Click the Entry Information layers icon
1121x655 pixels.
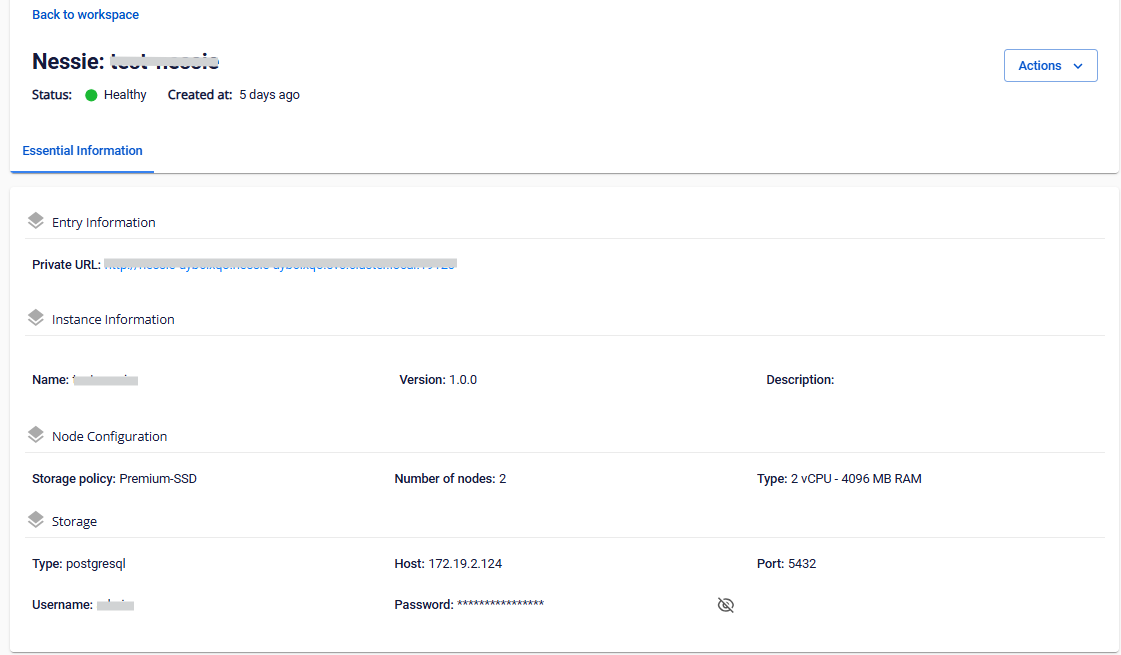click(x=36, y=221)
